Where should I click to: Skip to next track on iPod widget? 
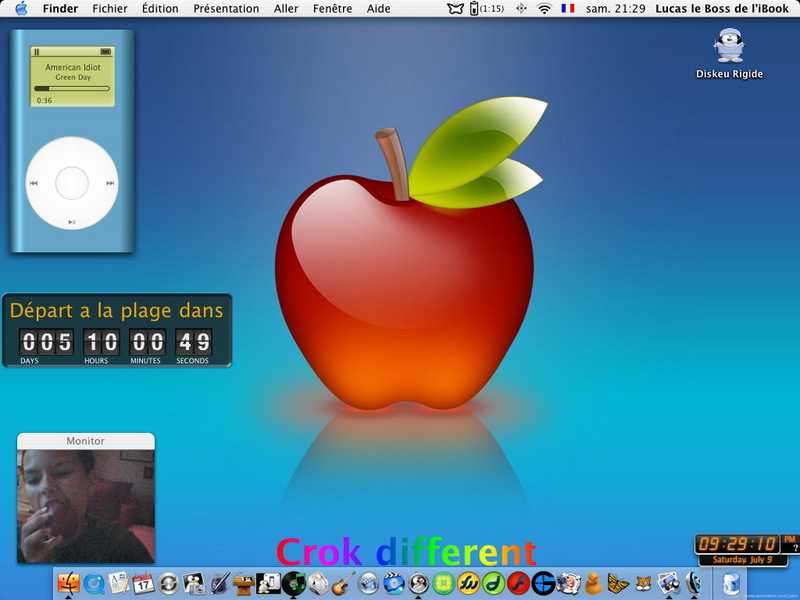click(110, 183)
